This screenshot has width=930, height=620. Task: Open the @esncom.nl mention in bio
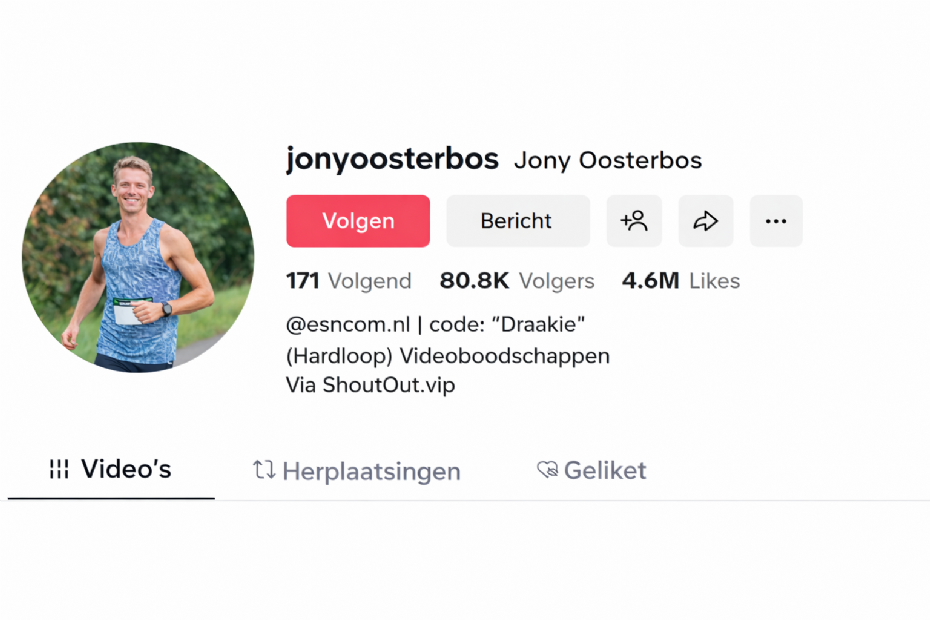coord(348,325)
